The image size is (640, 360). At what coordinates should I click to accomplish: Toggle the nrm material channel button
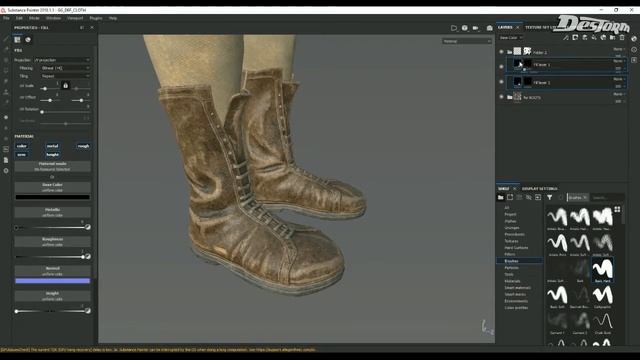[x=22, y=155]
